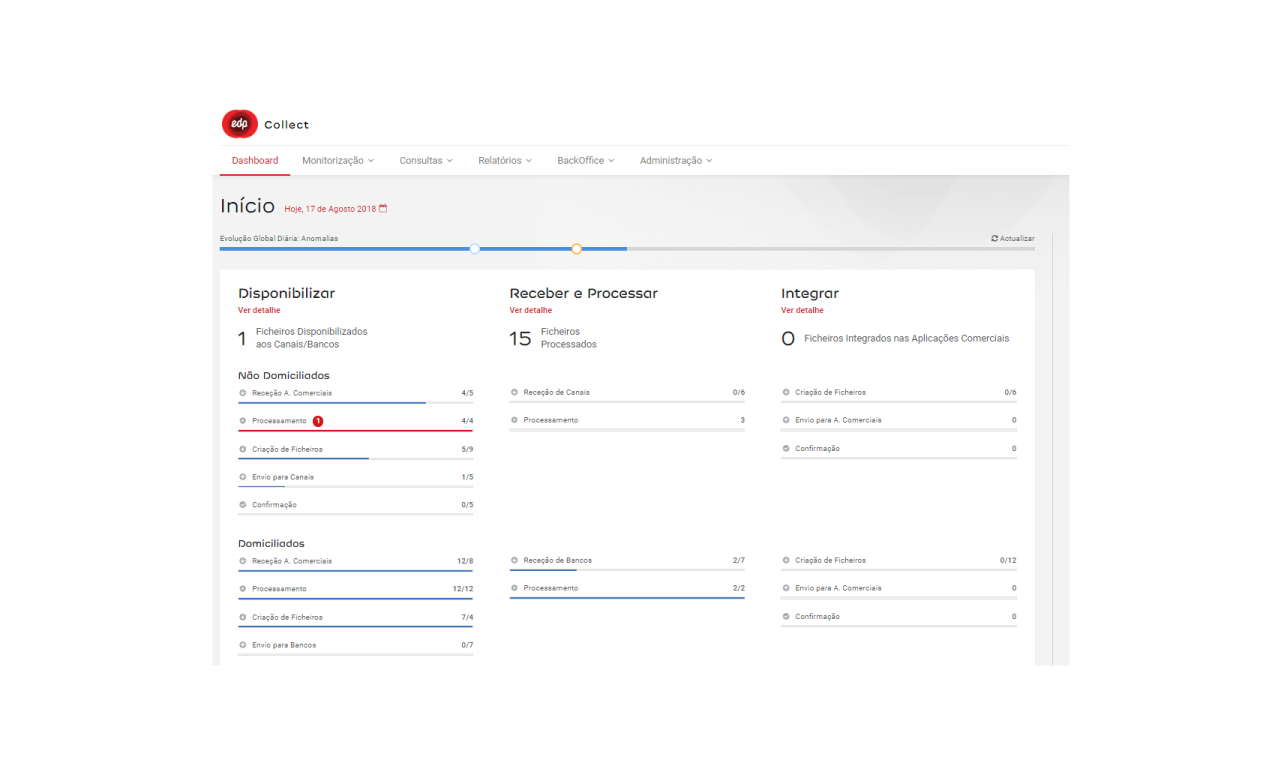Click the EDP logo icon
1280x770 pixels.
(x=240, y=124)
